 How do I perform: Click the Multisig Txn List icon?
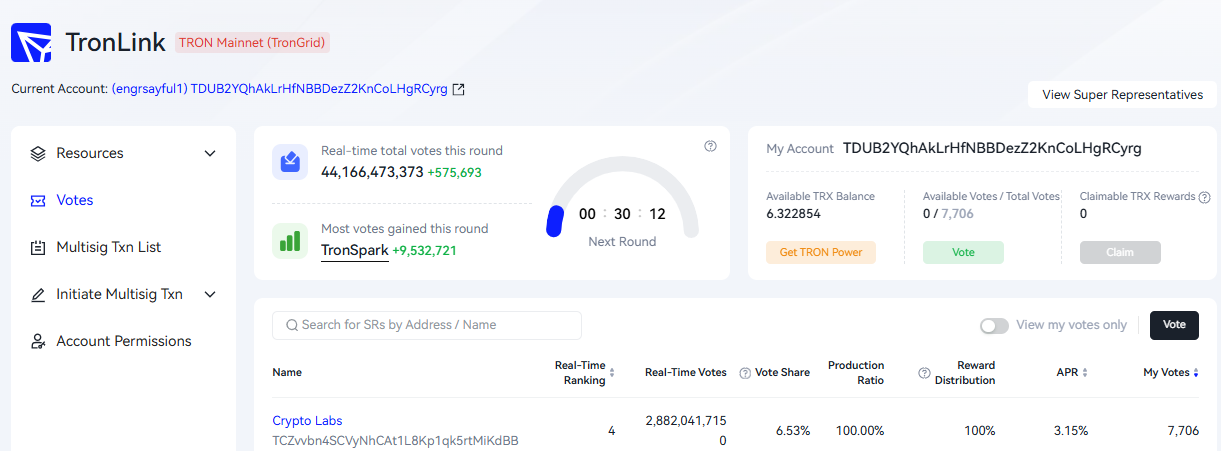pyautogui.click(x=38, y=247)
